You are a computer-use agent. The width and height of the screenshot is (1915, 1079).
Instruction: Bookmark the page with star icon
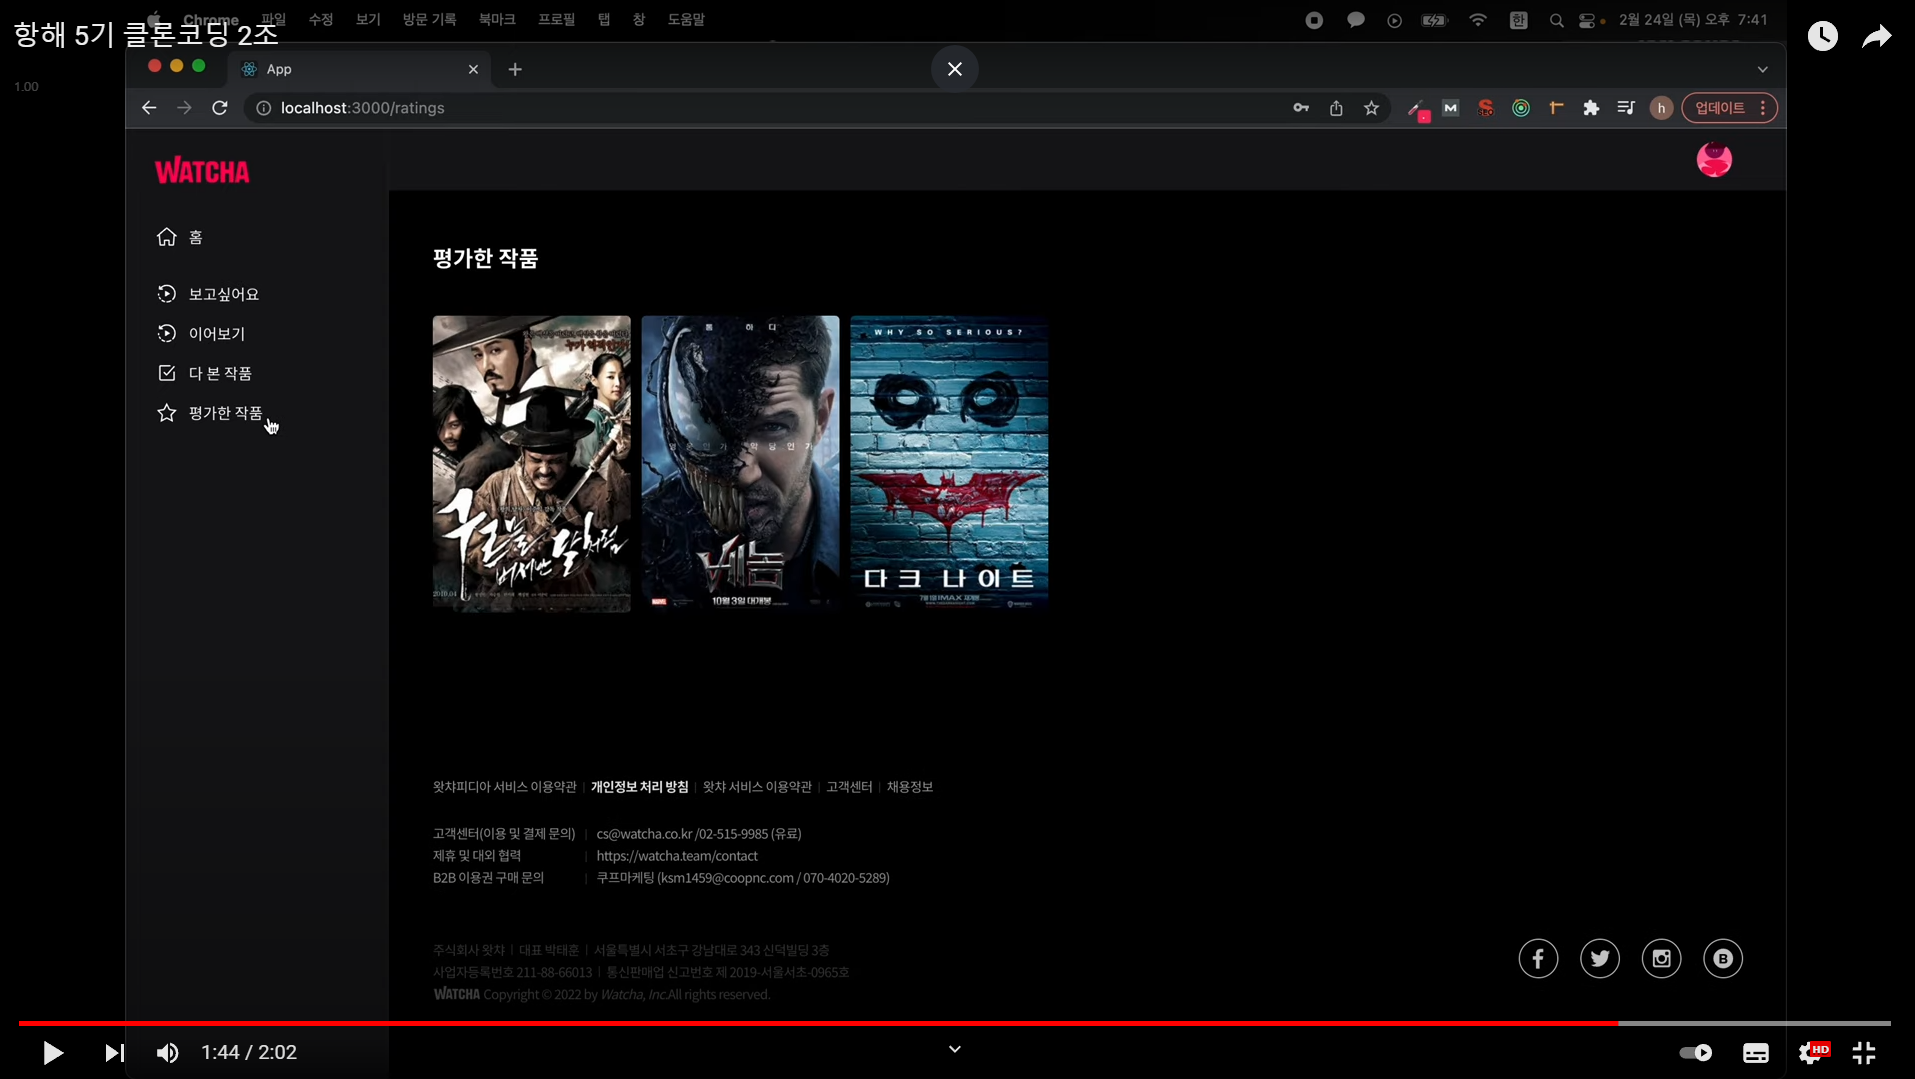tap(1371, 108)
